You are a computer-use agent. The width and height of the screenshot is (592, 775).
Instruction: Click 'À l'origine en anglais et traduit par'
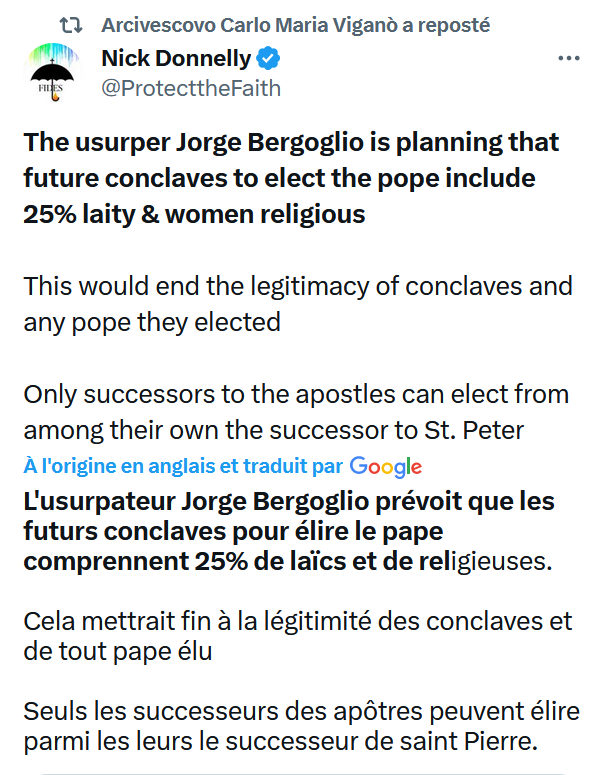pyautogui.click(x=183, y=466)
